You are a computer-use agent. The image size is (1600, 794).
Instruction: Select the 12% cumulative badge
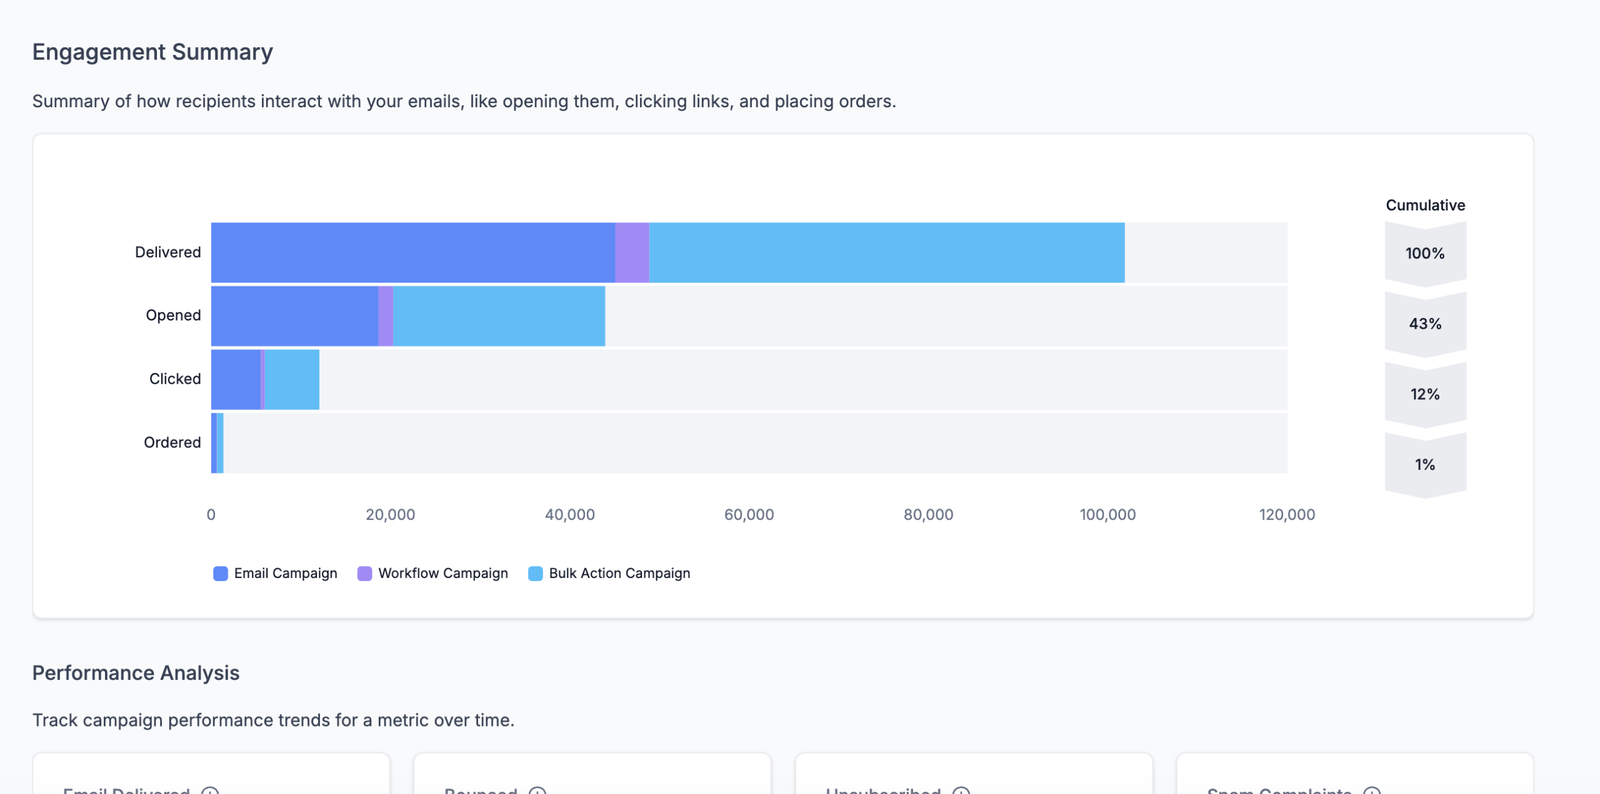(x=1425, y=394)
